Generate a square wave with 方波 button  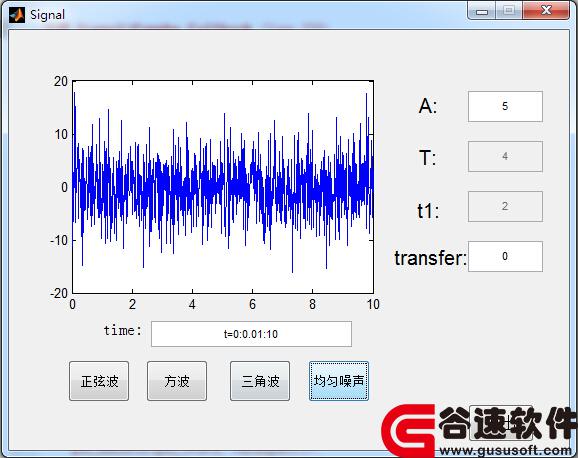point(177,381)
